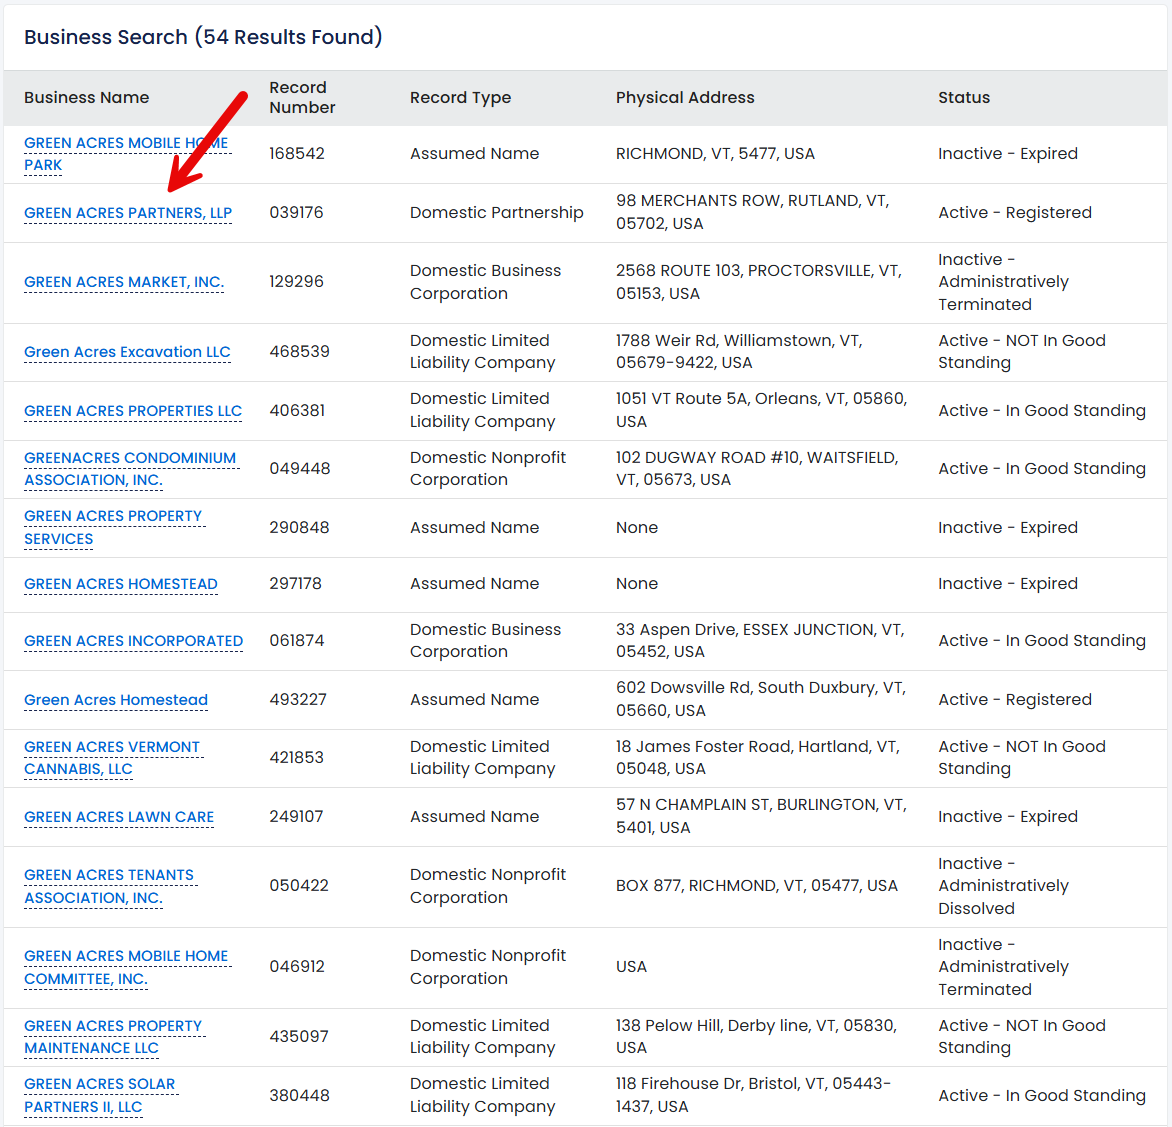Select record number 049448
Viewport: 1172px width, 1127px height.
300,469
